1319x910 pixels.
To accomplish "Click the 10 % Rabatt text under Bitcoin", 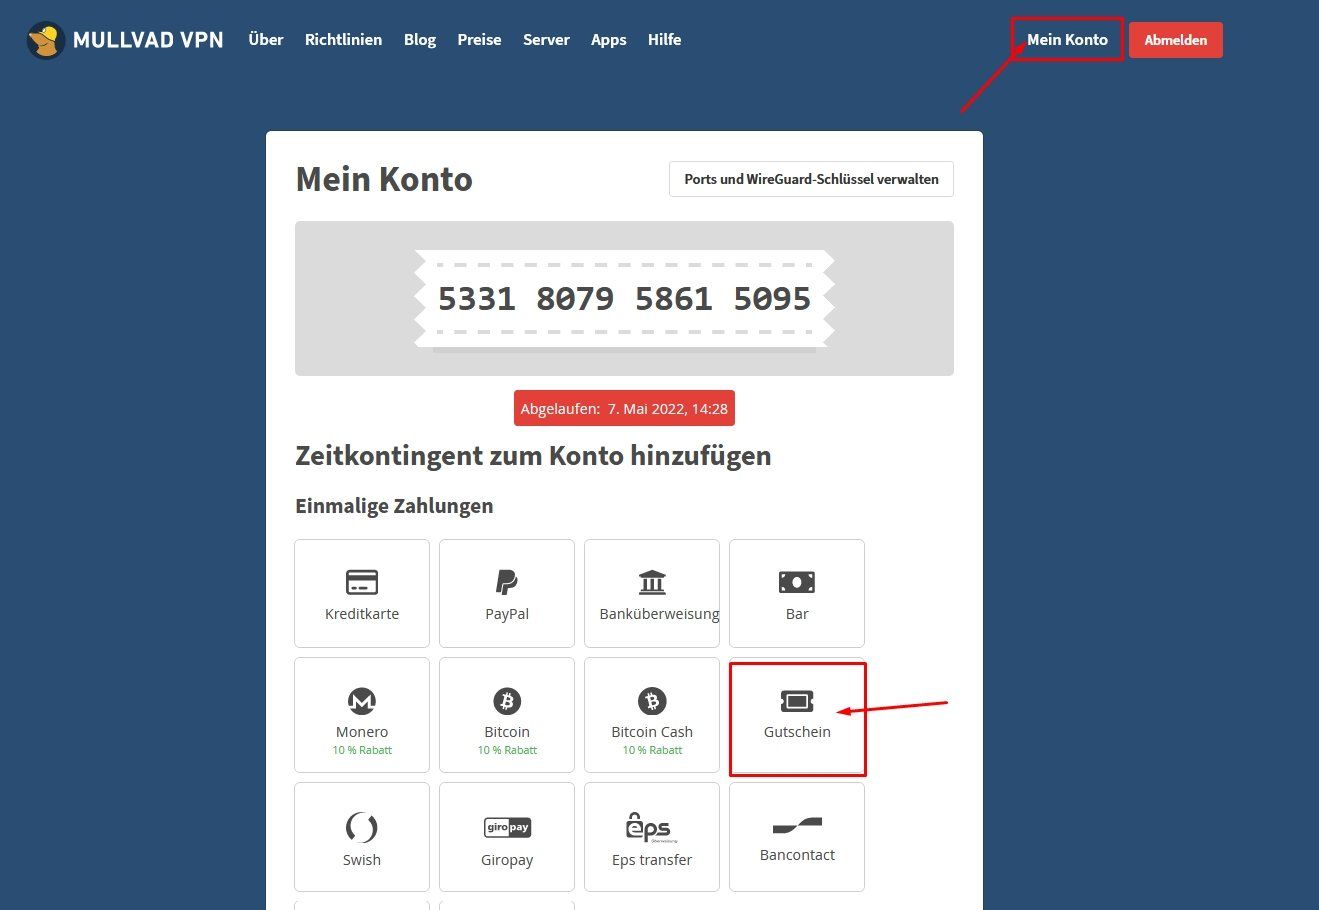I will tap(507, 750).
